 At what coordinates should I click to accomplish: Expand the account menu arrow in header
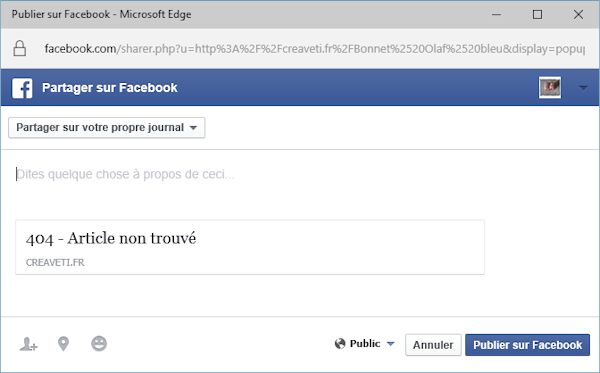pyautogui.click(x=583, y=88)
